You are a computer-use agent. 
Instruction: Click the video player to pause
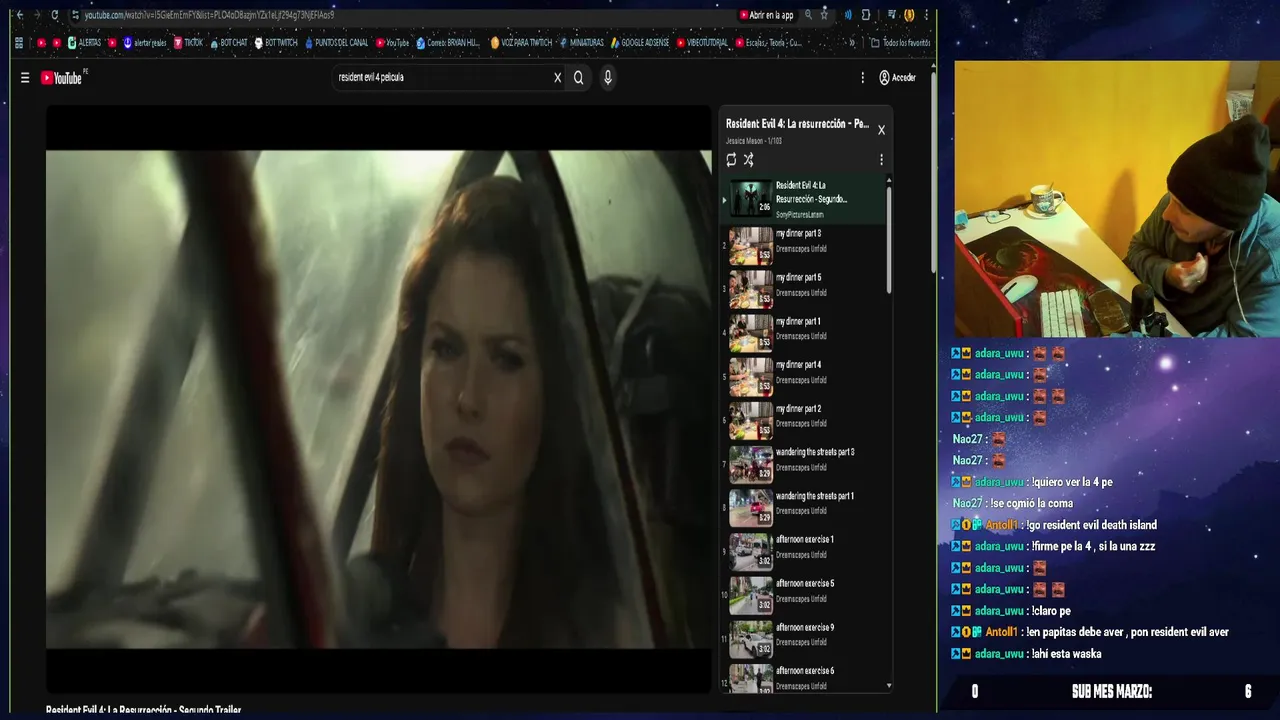378,400
